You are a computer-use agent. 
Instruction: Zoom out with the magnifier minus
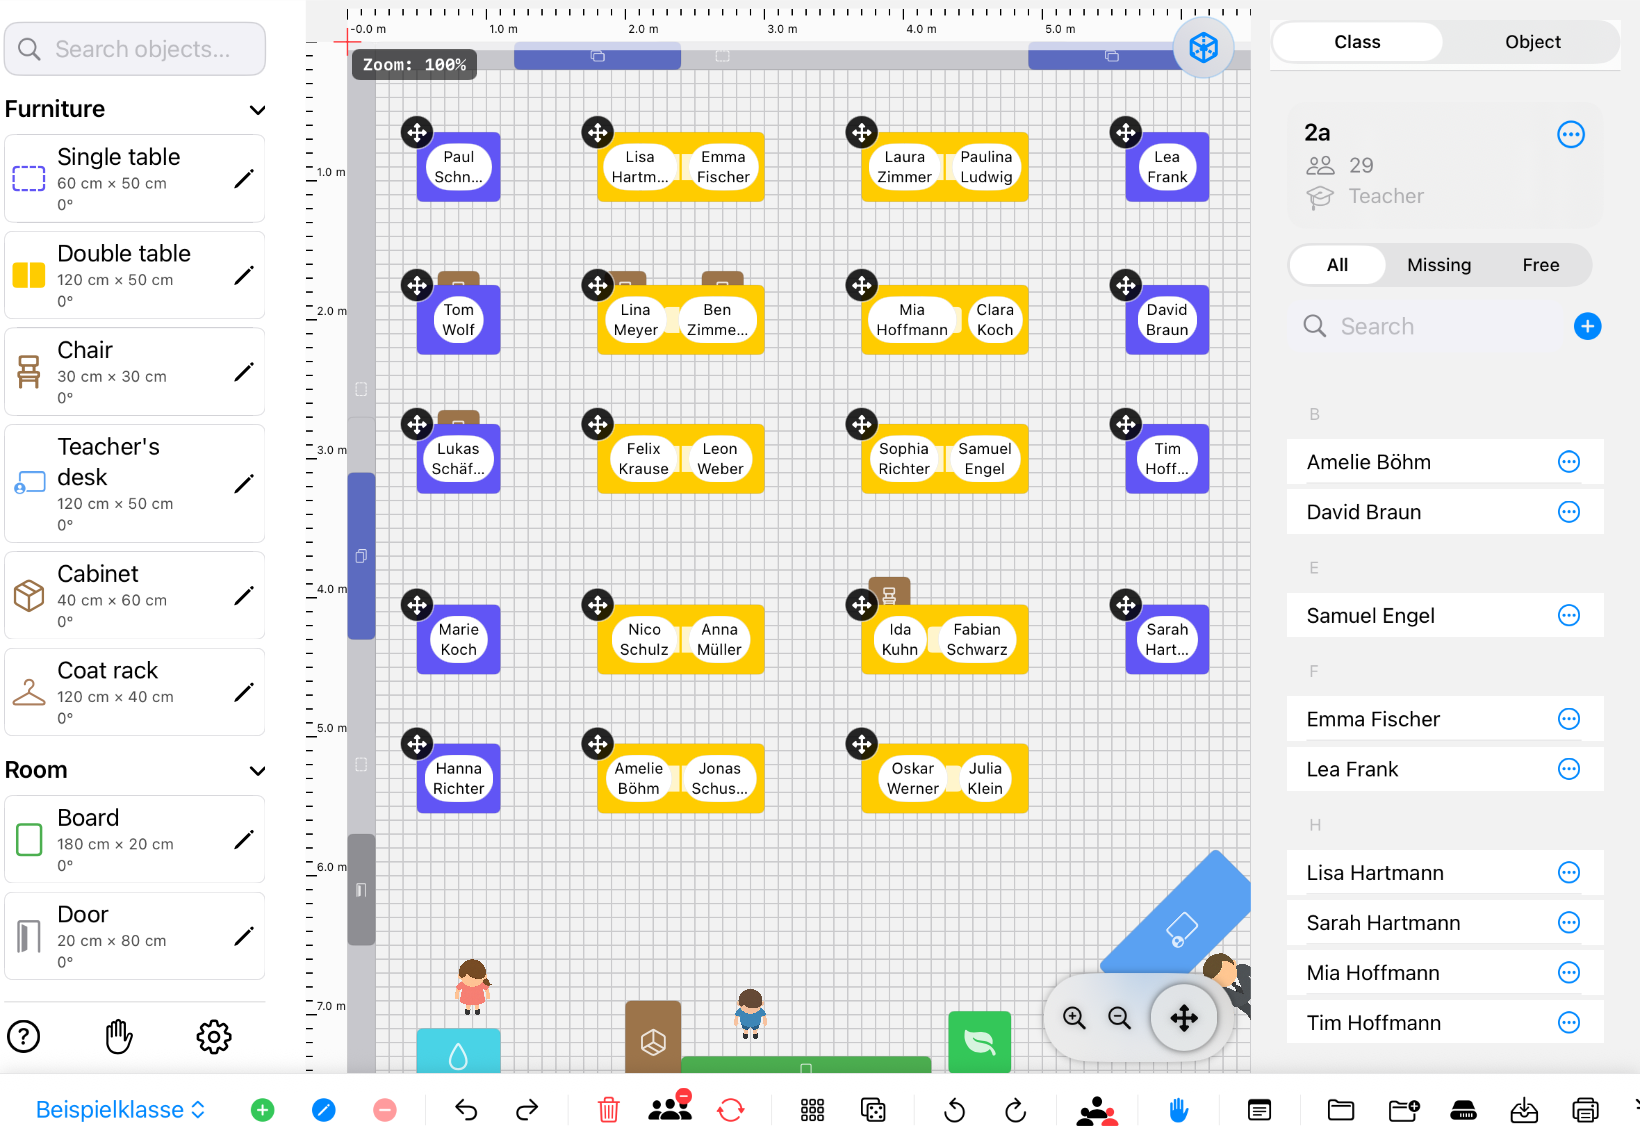point(1120,1018)
